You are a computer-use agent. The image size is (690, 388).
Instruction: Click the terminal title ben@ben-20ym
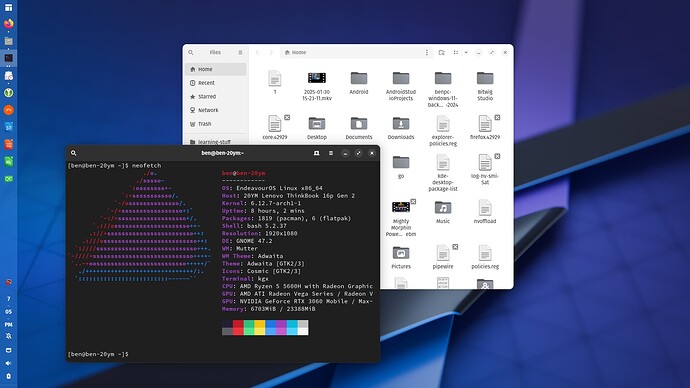[x=223, y=153]
